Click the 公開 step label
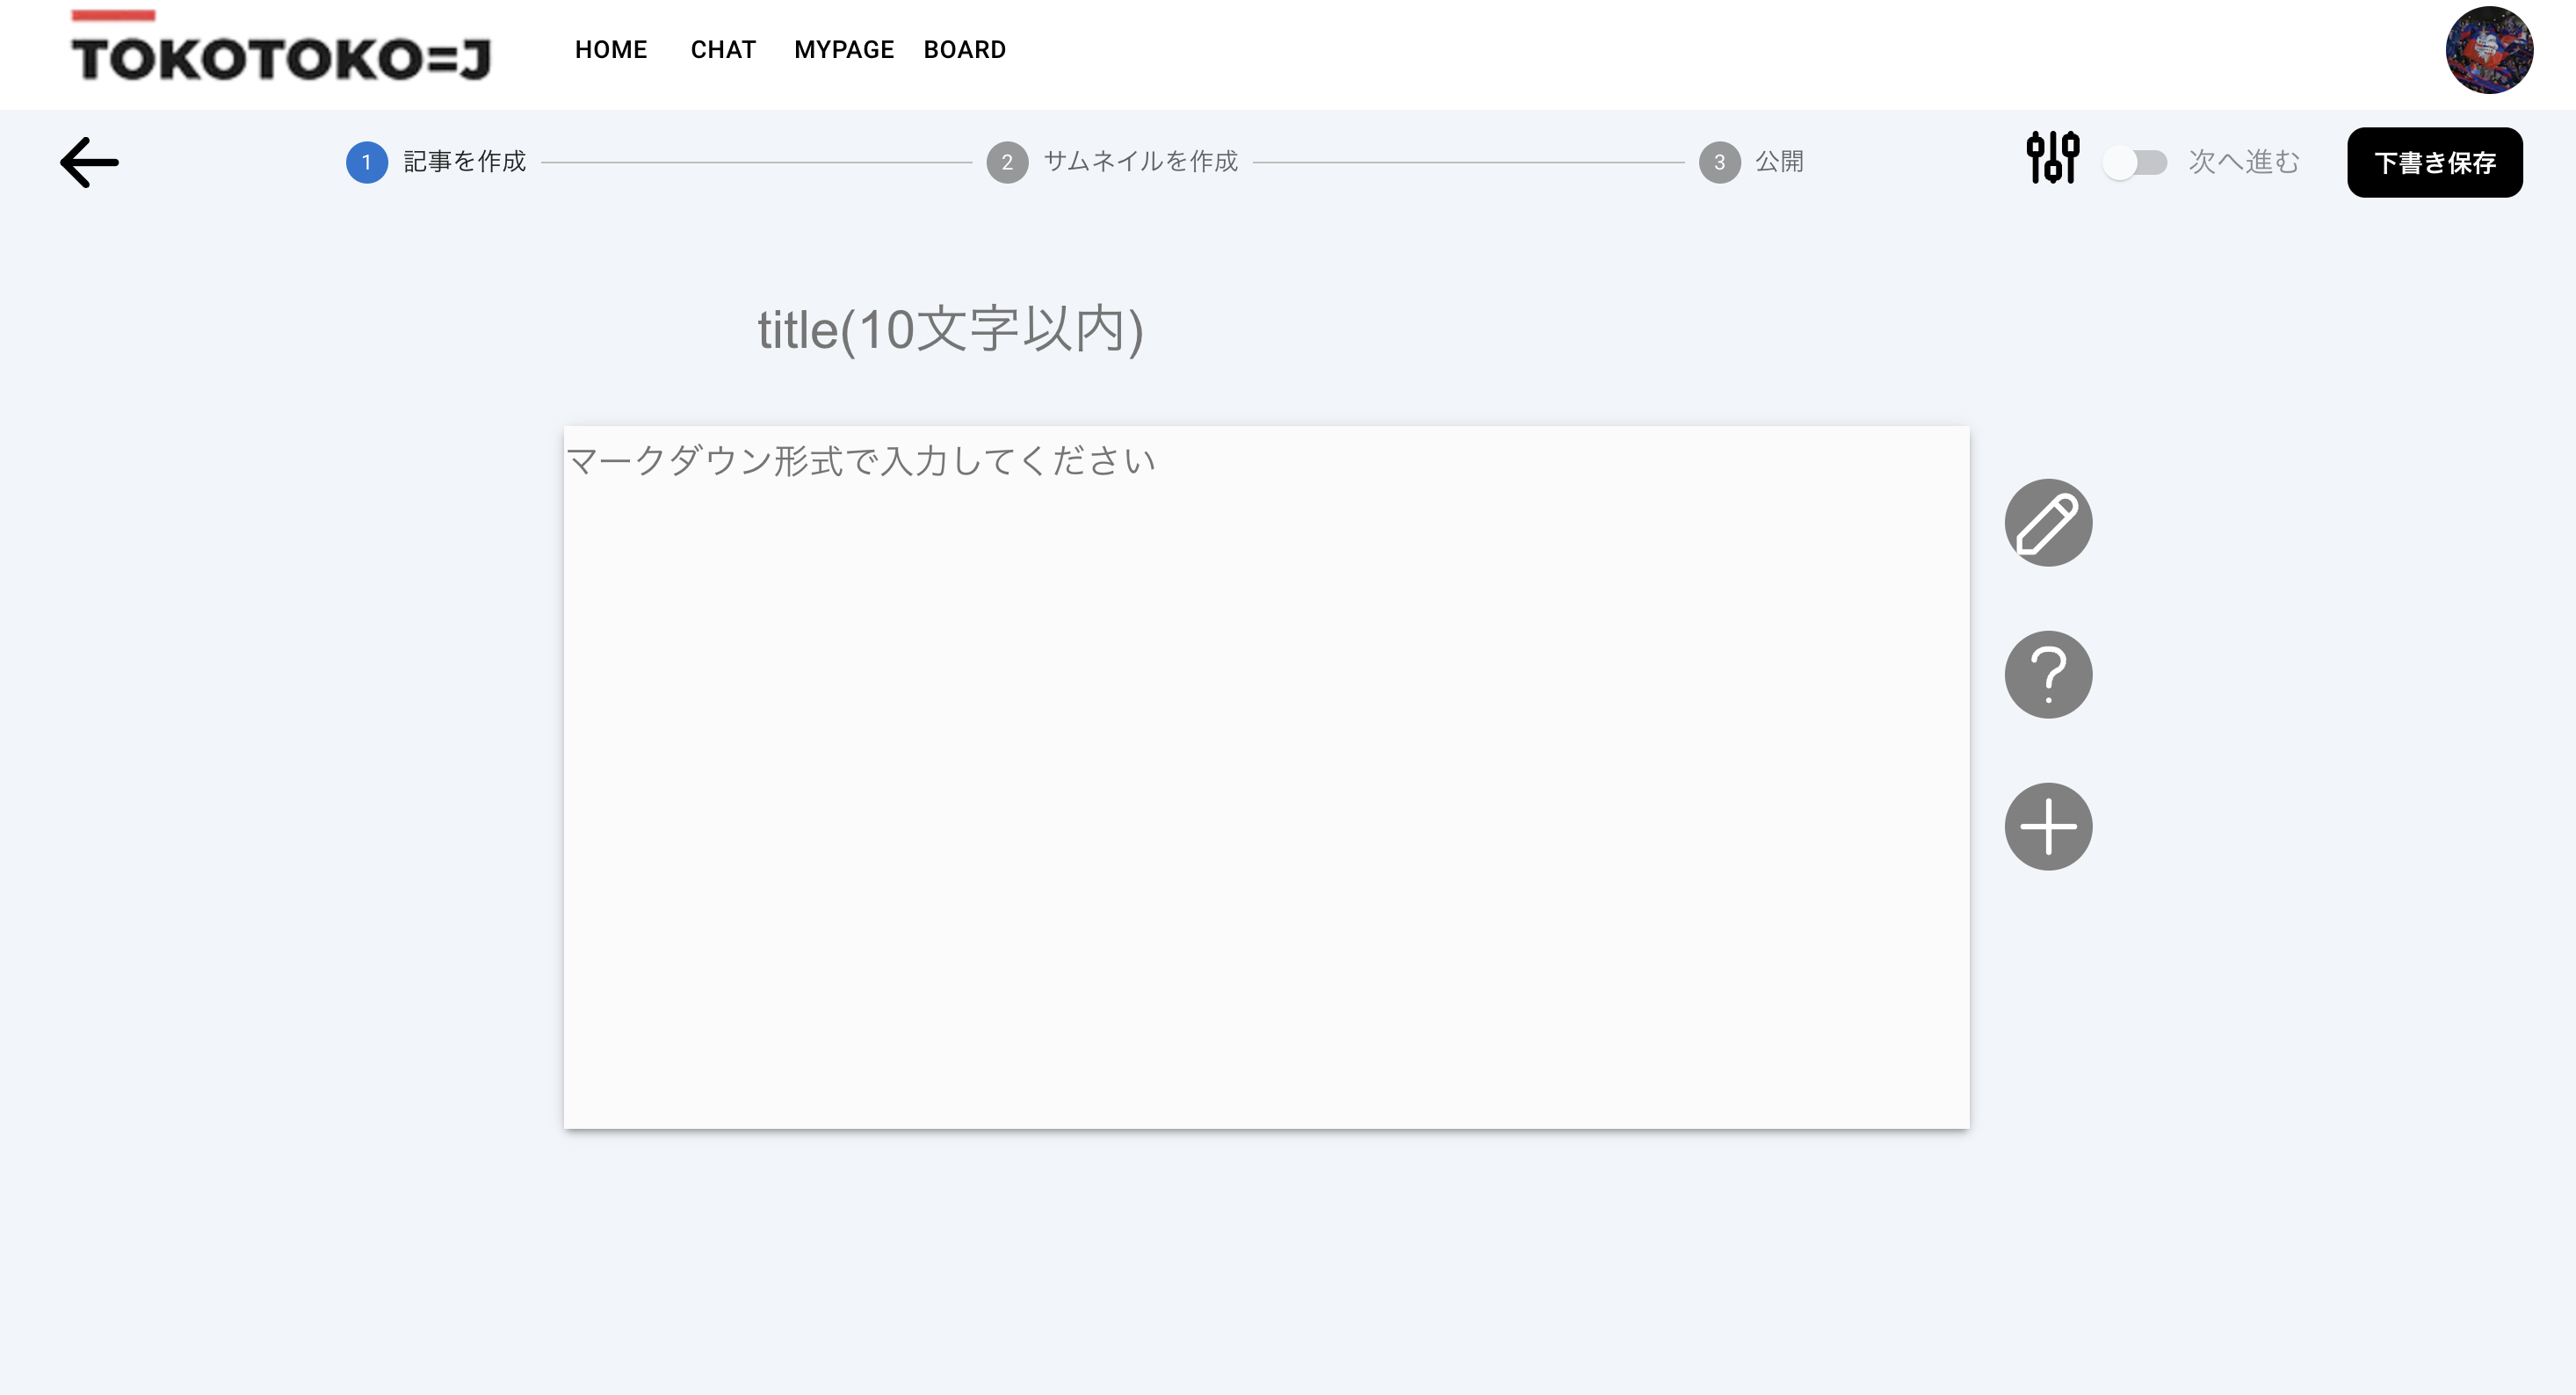 point(1777,161)
